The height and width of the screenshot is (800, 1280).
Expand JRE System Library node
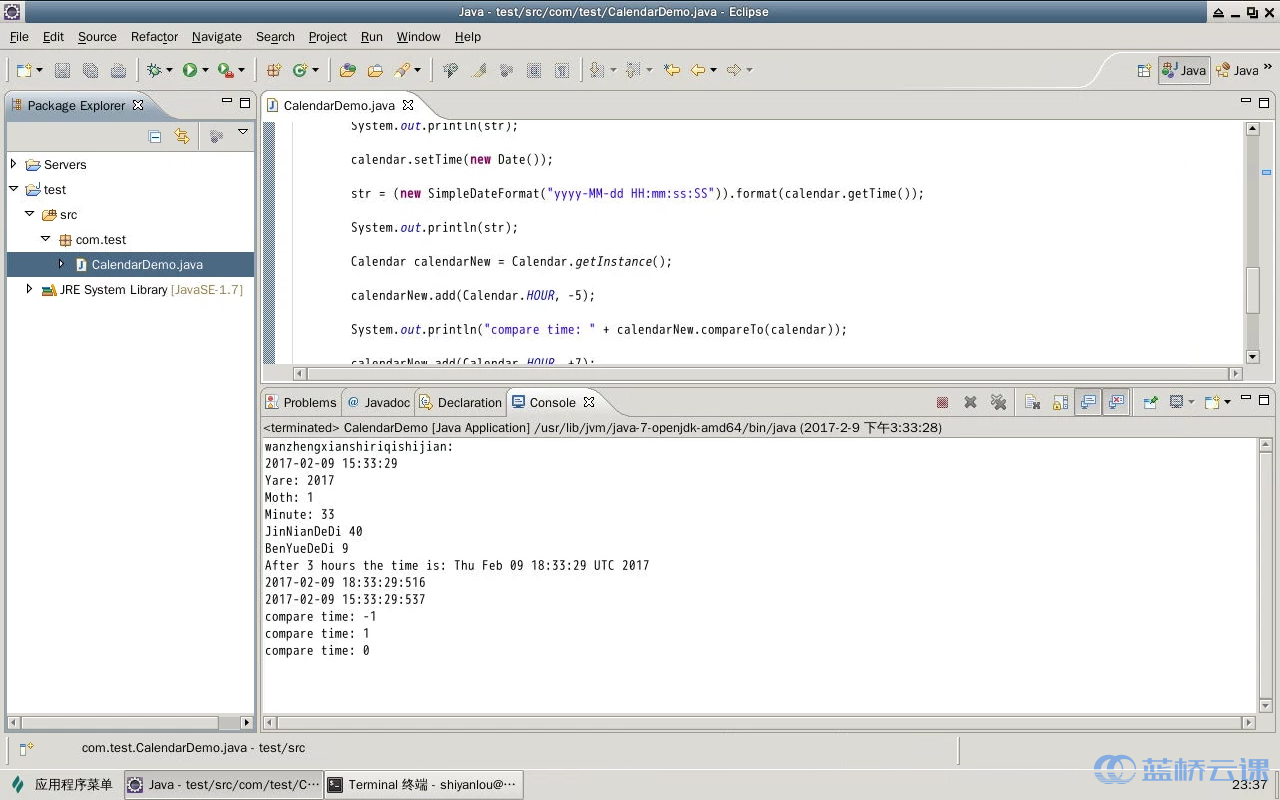click(x=29, y=289)
